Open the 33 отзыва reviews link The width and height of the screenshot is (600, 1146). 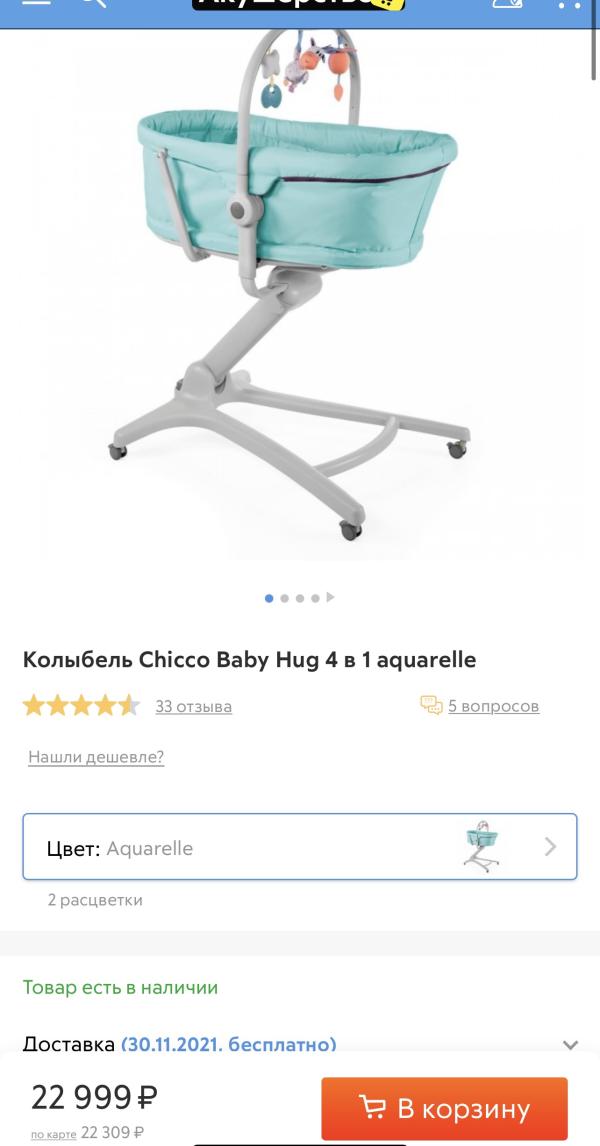pyautogui.click(x=194, y=707)
